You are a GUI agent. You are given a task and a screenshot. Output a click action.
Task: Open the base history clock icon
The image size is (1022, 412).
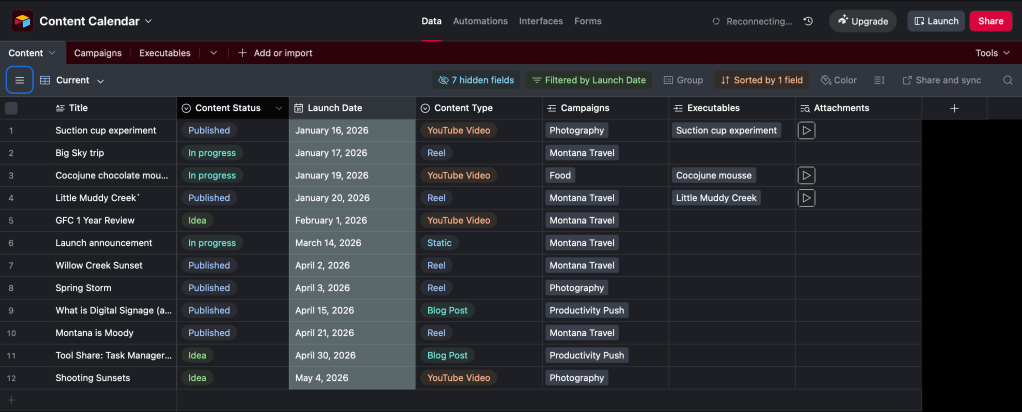coord(808,21)
